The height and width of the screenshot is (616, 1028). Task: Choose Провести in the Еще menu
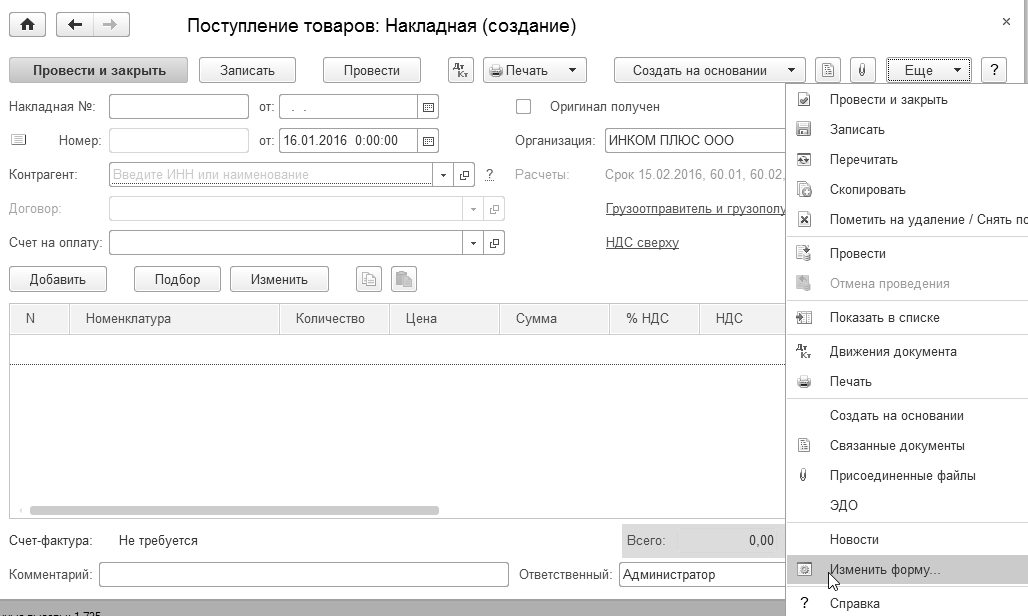pos(907,254)
